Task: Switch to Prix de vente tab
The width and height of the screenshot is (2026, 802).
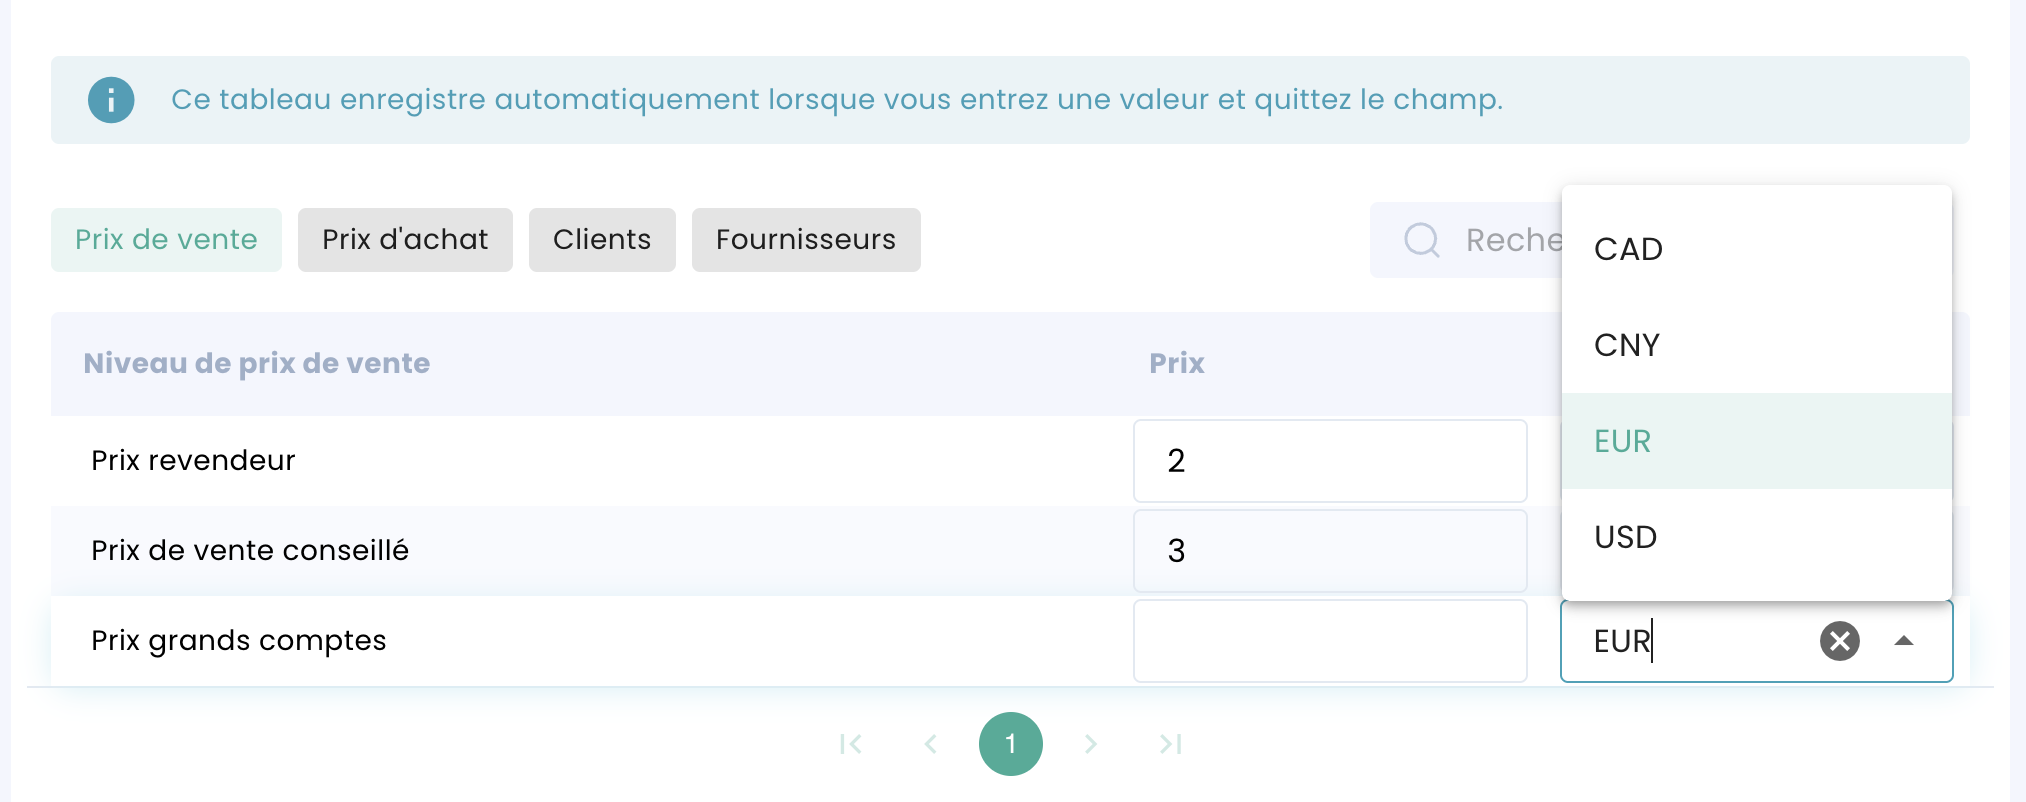Action: pos(166,240)
